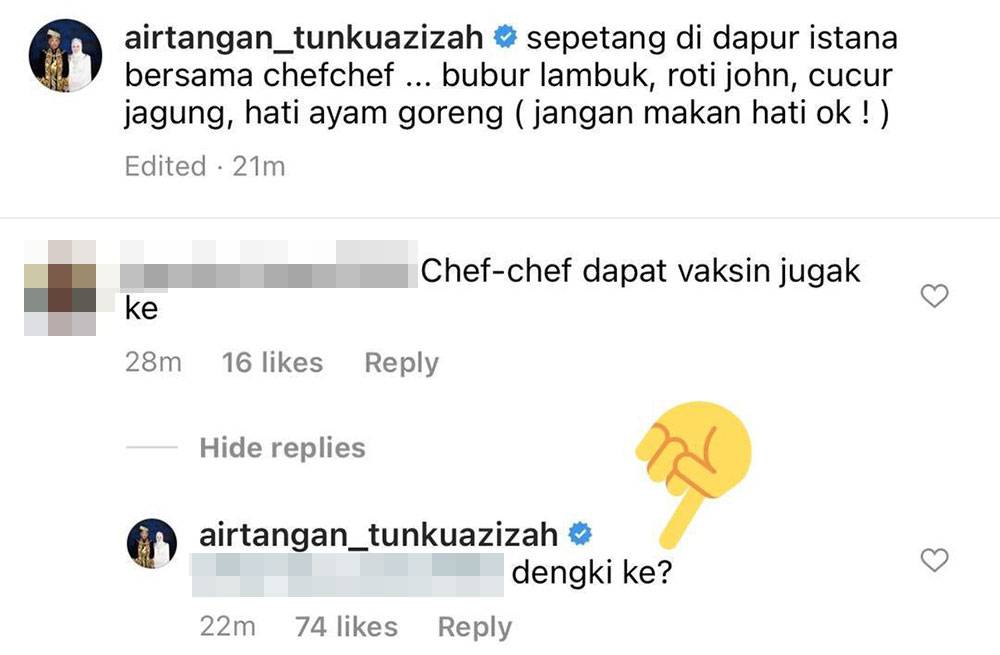1000x655 pixels.
Task: Like the "dengki ke?" reply
Action: coord(934,560)
